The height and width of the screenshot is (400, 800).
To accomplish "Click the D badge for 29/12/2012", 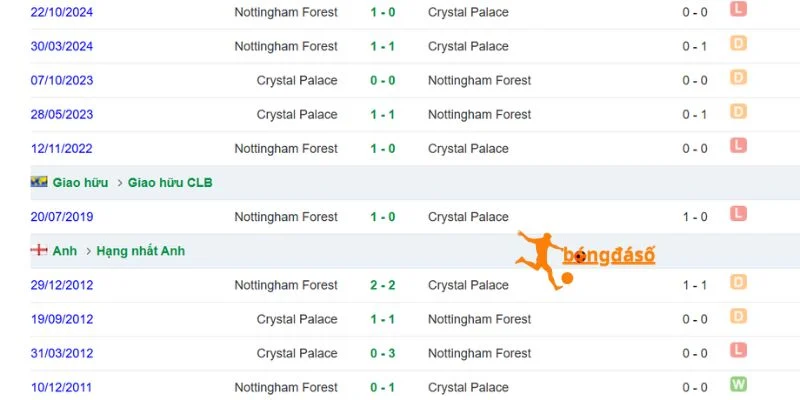I will (738, 282).
